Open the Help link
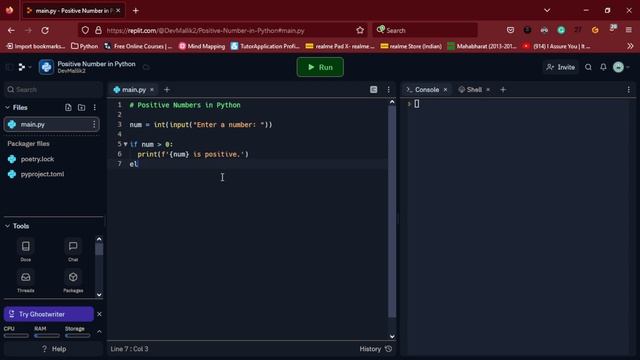The height and width of the screenshot is (360, 640). coord(54,349)
